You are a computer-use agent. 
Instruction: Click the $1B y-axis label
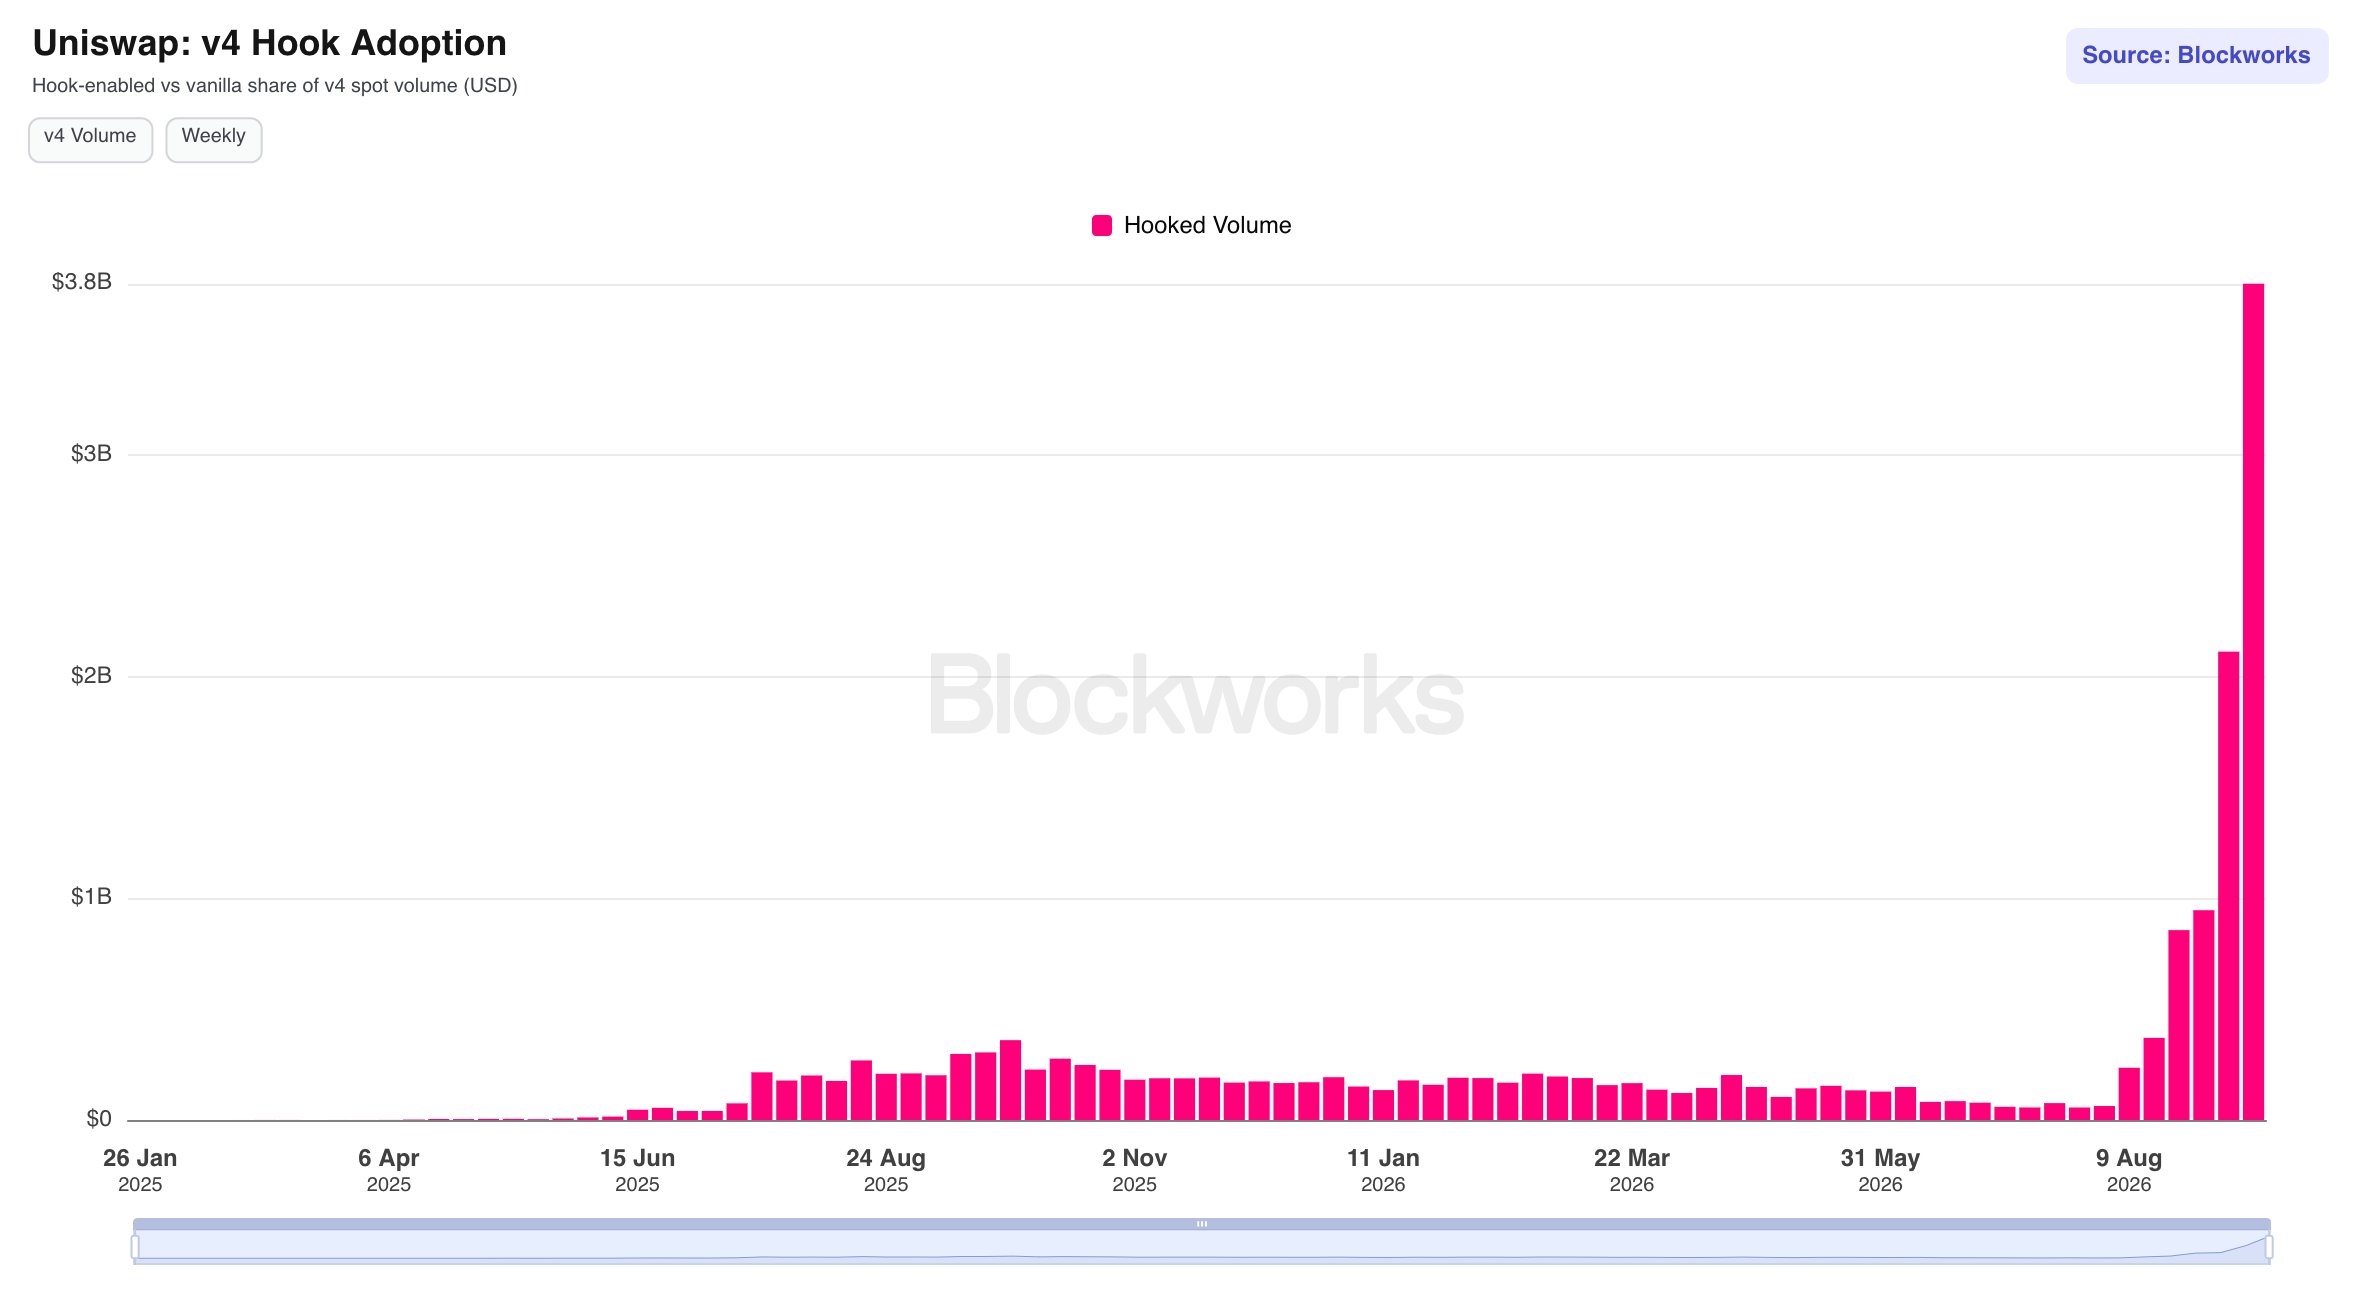(x=91, y=897)
